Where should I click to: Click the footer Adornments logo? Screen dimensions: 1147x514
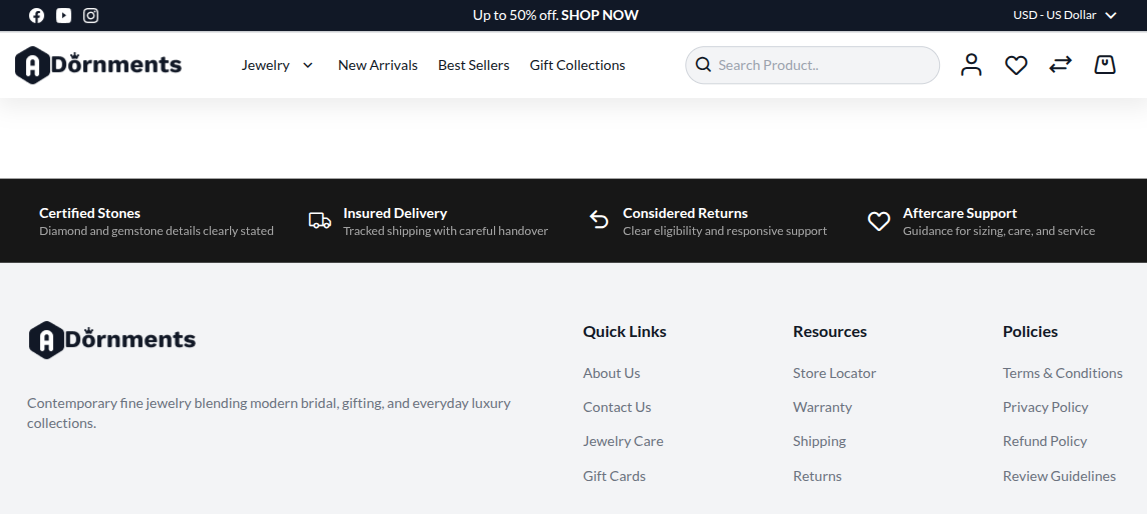tap(112, 340)
